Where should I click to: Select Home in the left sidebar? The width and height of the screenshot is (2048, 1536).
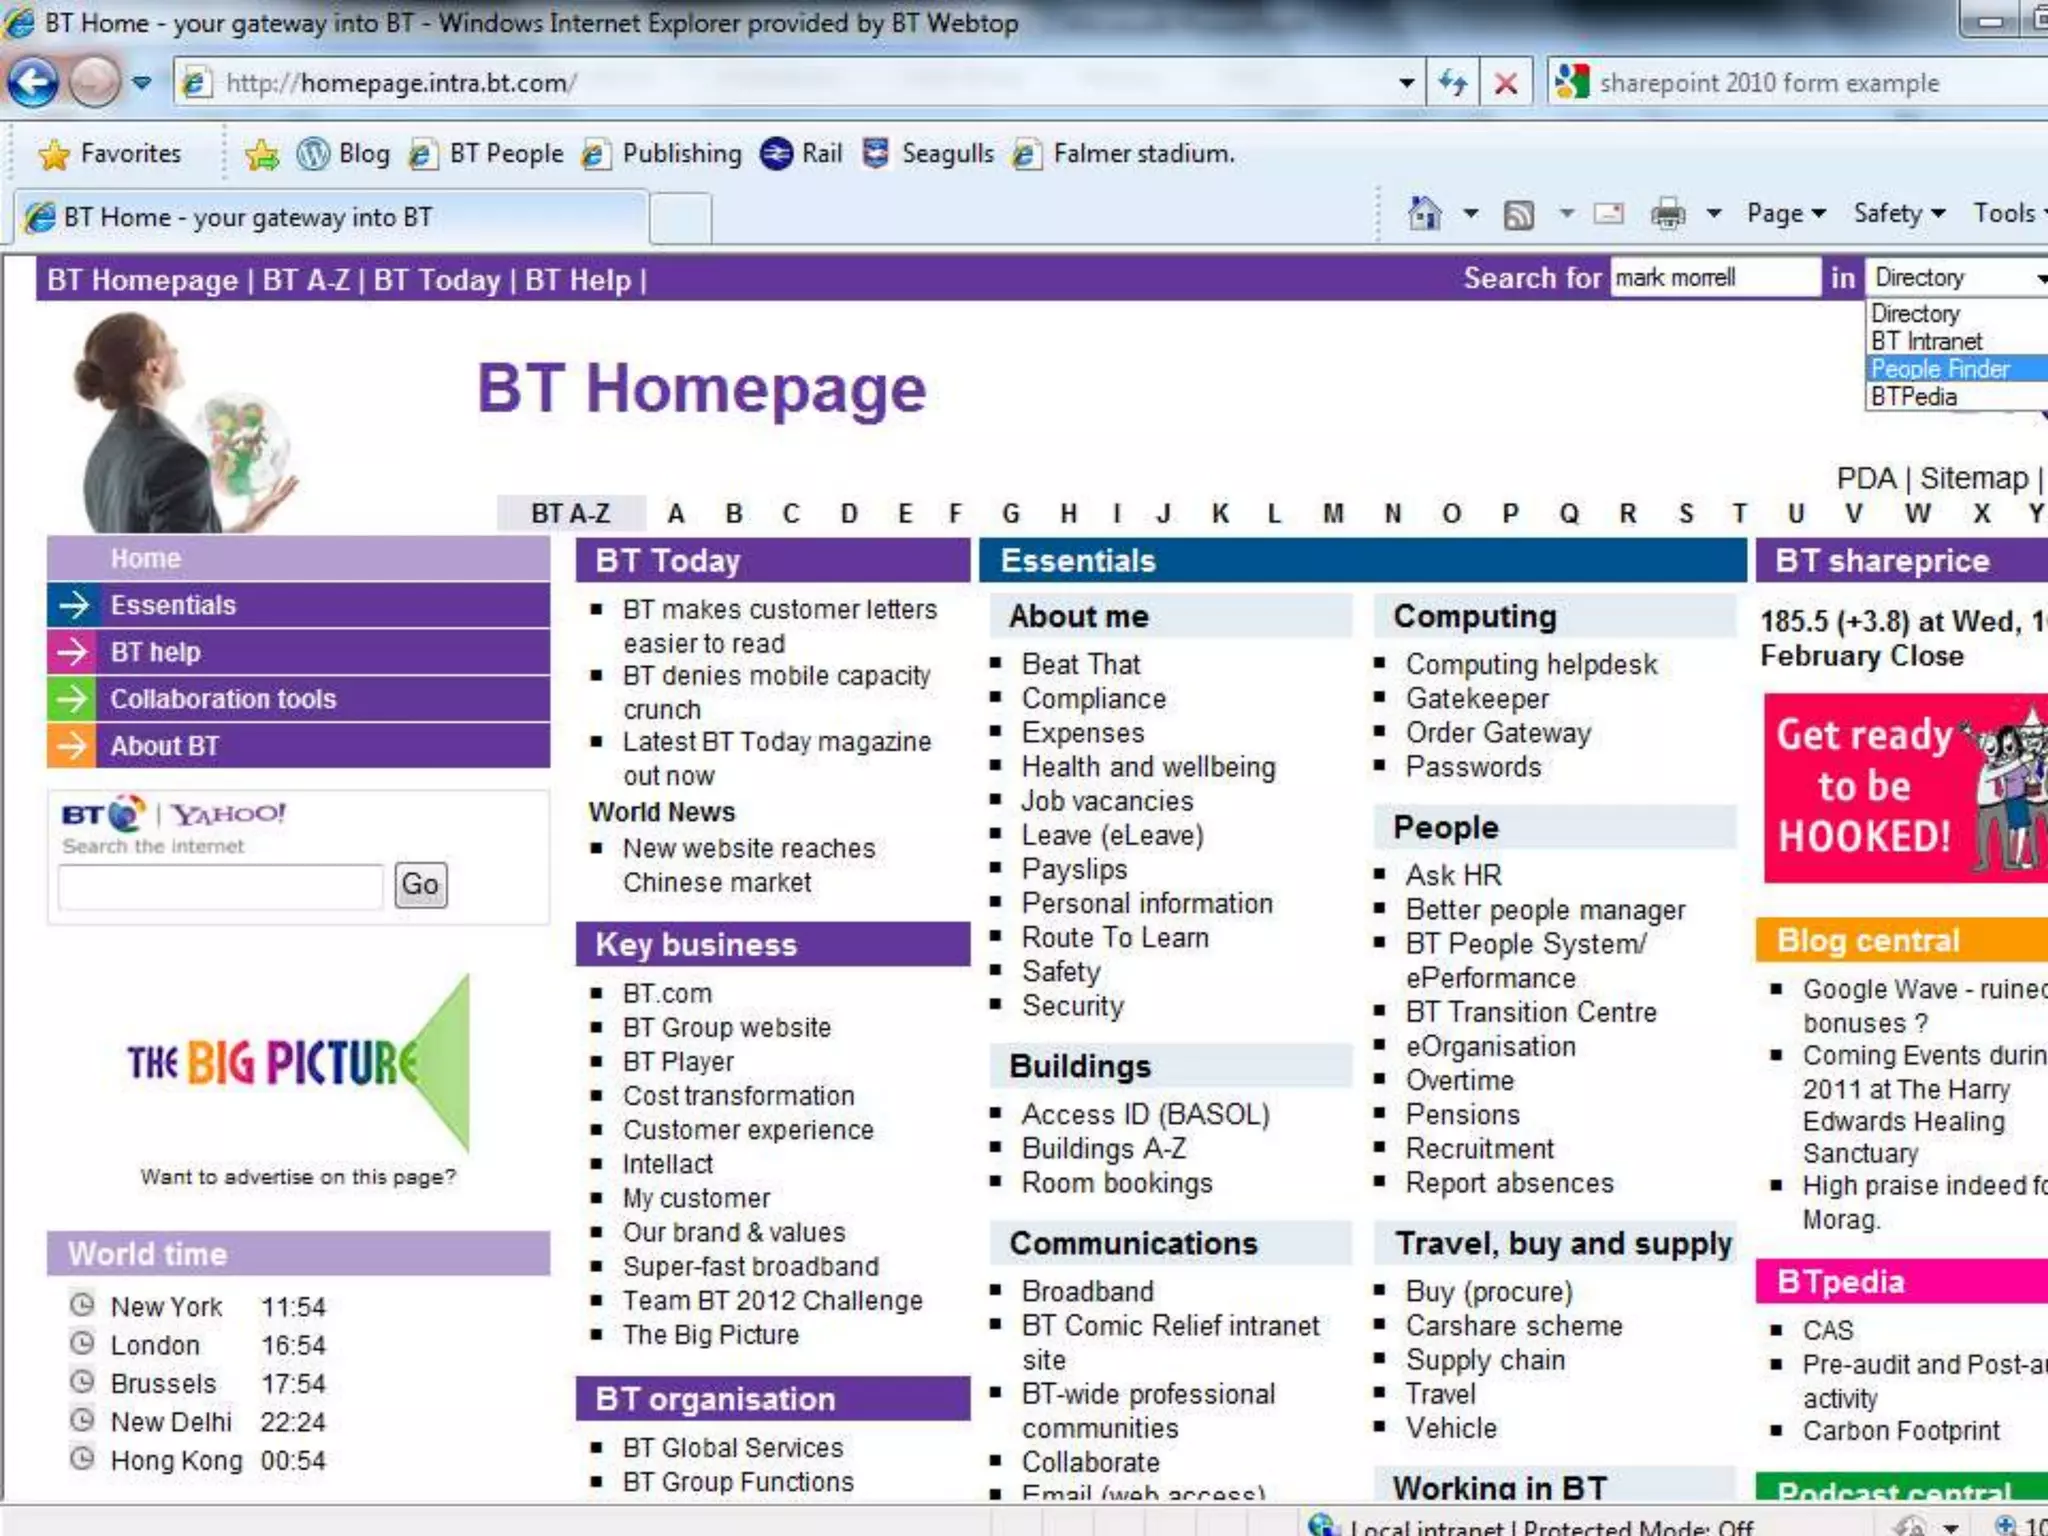tap(298, 558)
